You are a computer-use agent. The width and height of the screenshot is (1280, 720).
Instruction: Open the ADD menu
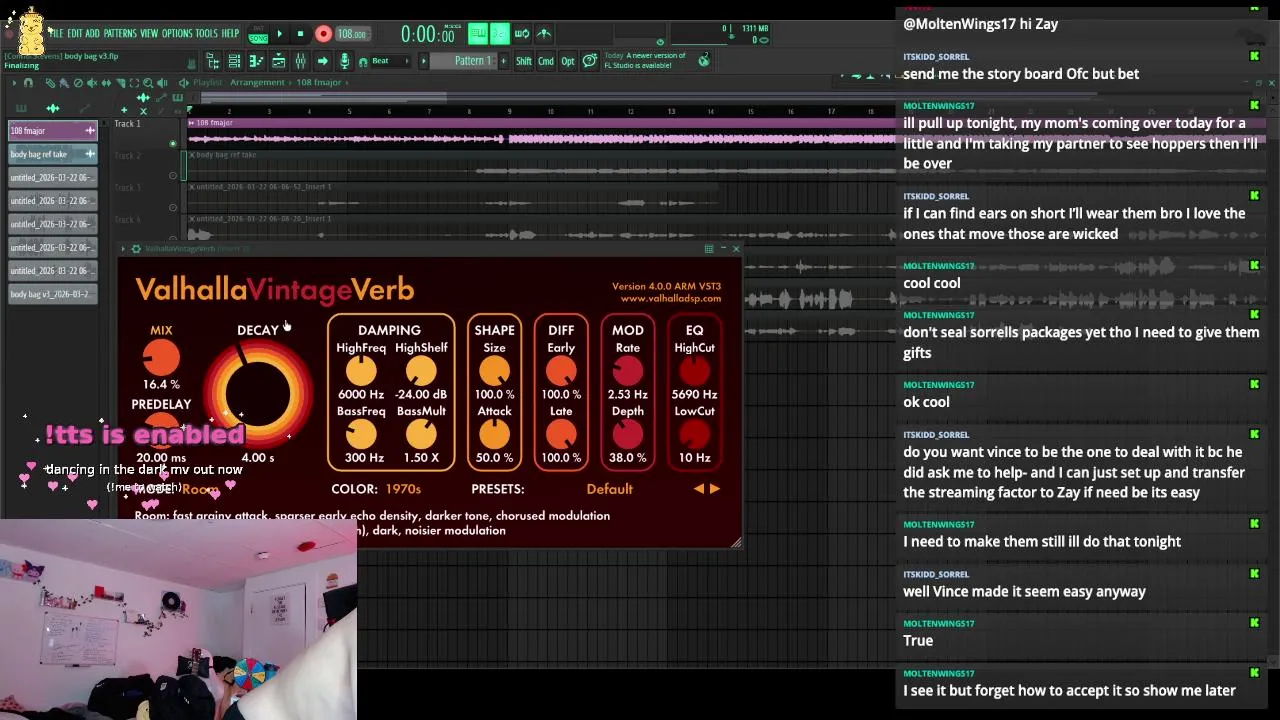point(93,33)
